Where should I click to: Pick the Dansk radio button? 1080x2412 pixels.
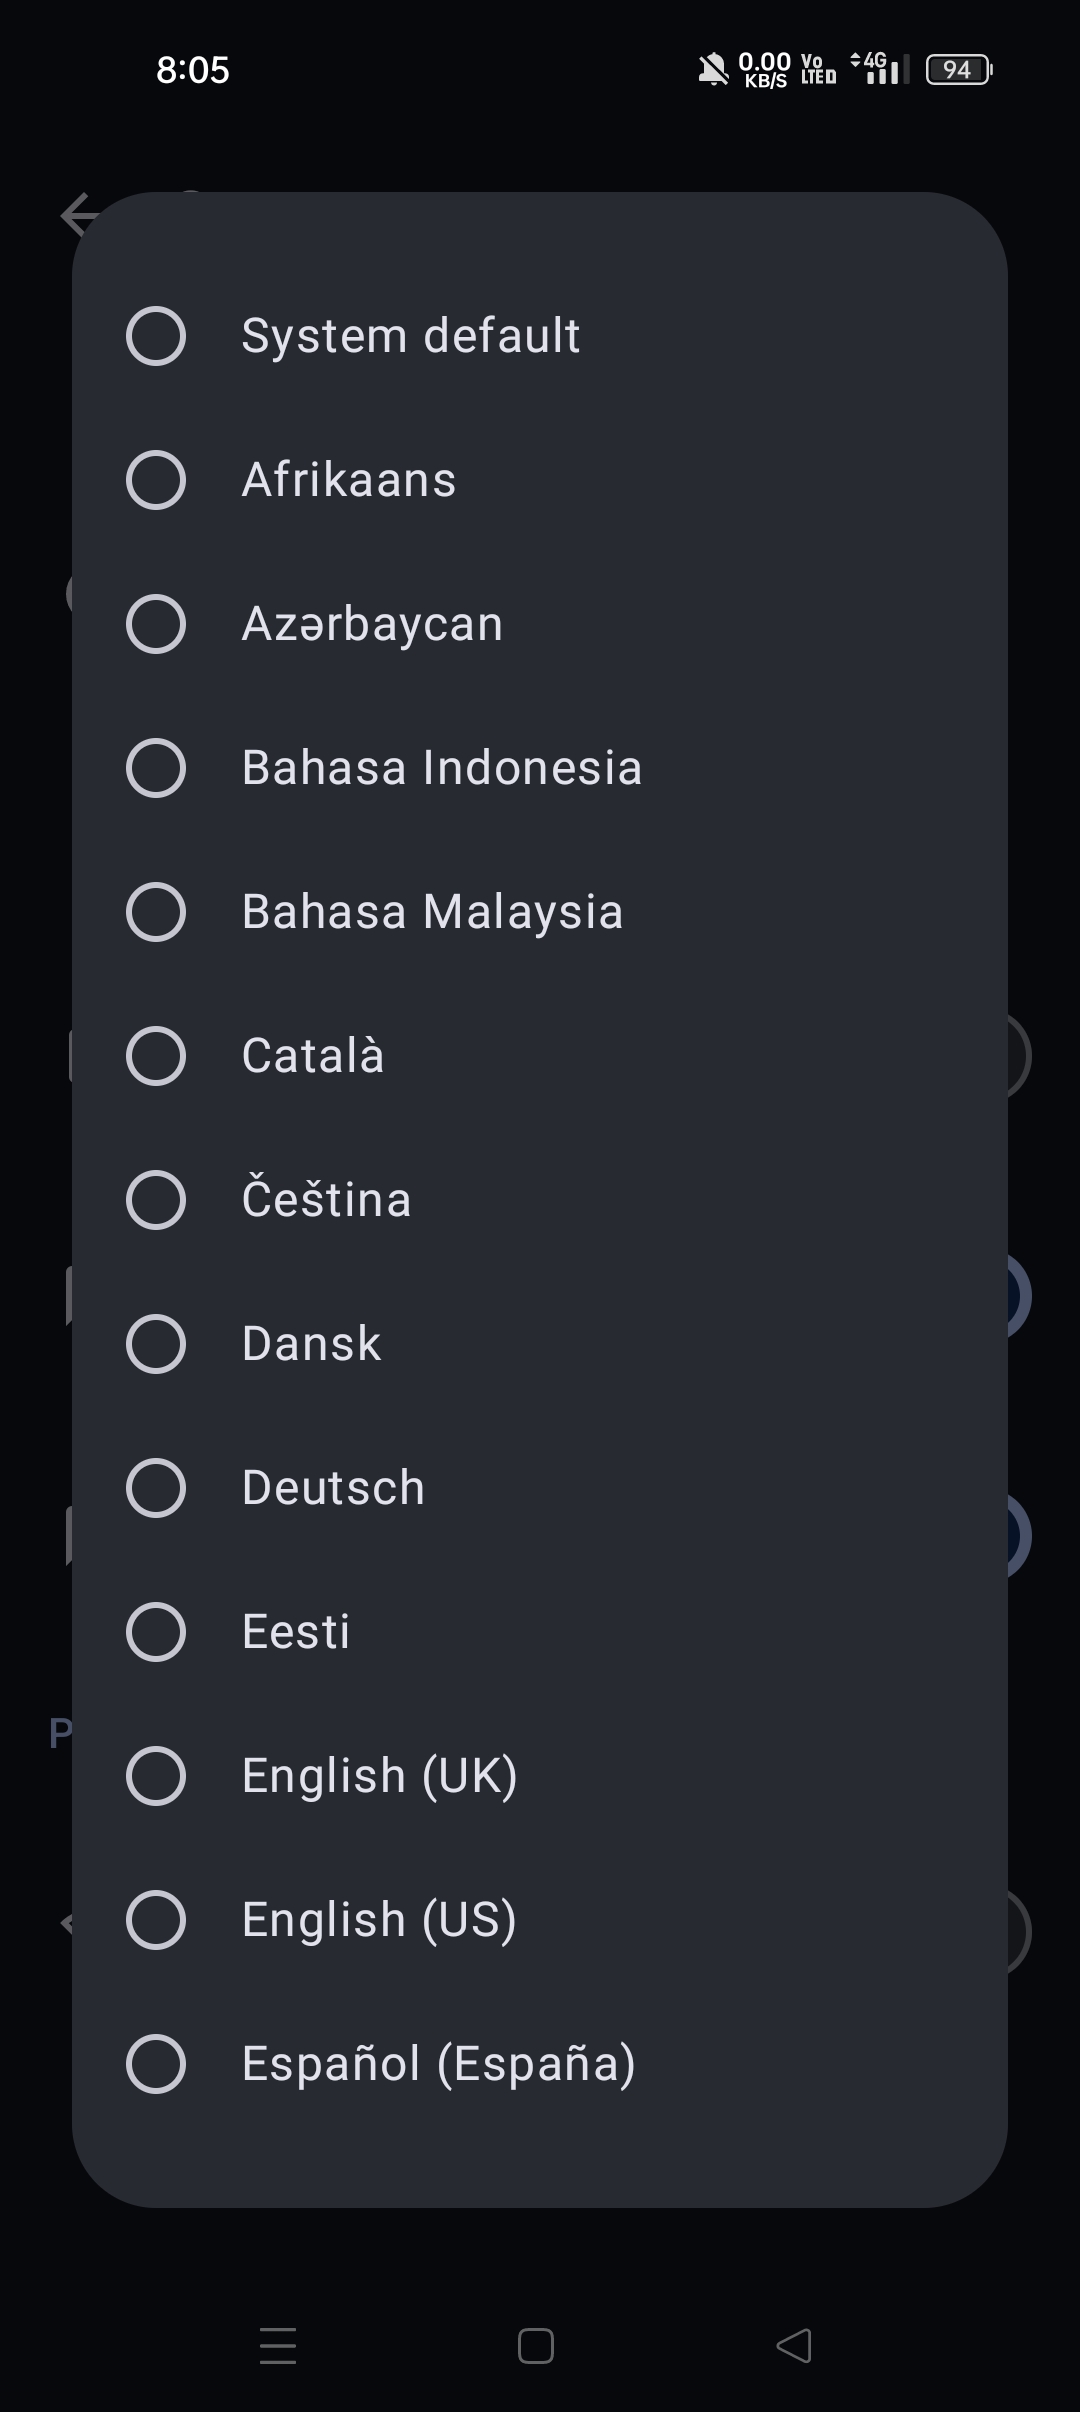[x=156, y=1344]
